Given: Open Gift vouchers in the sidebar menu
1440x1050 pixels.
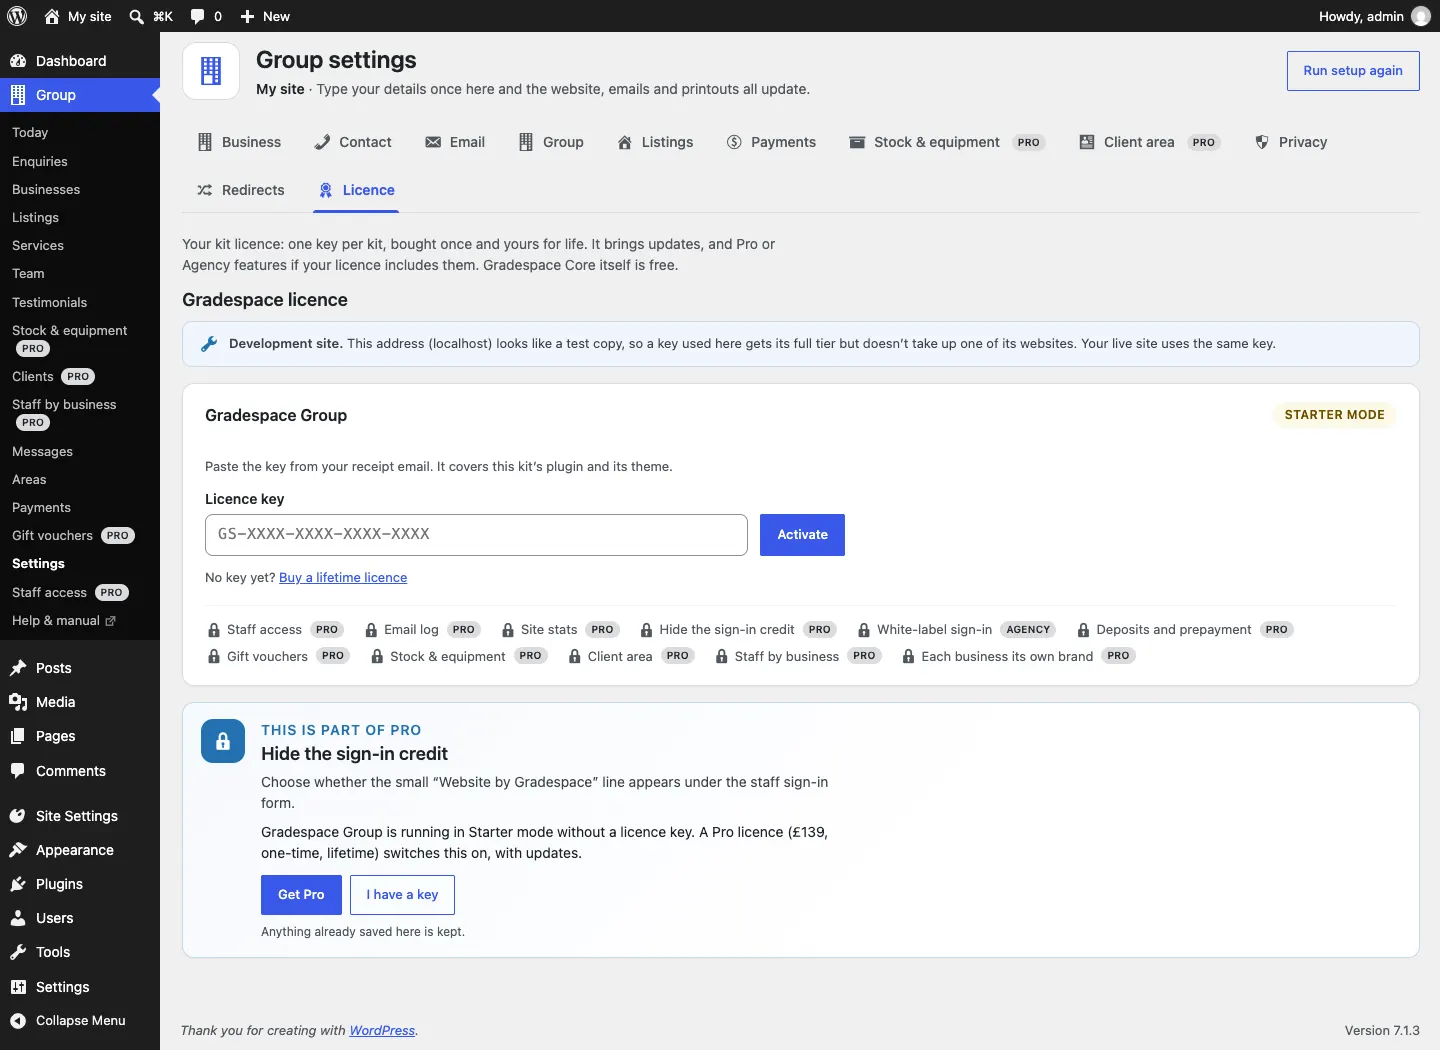Looking at the screenshot, I should [73, 536].
